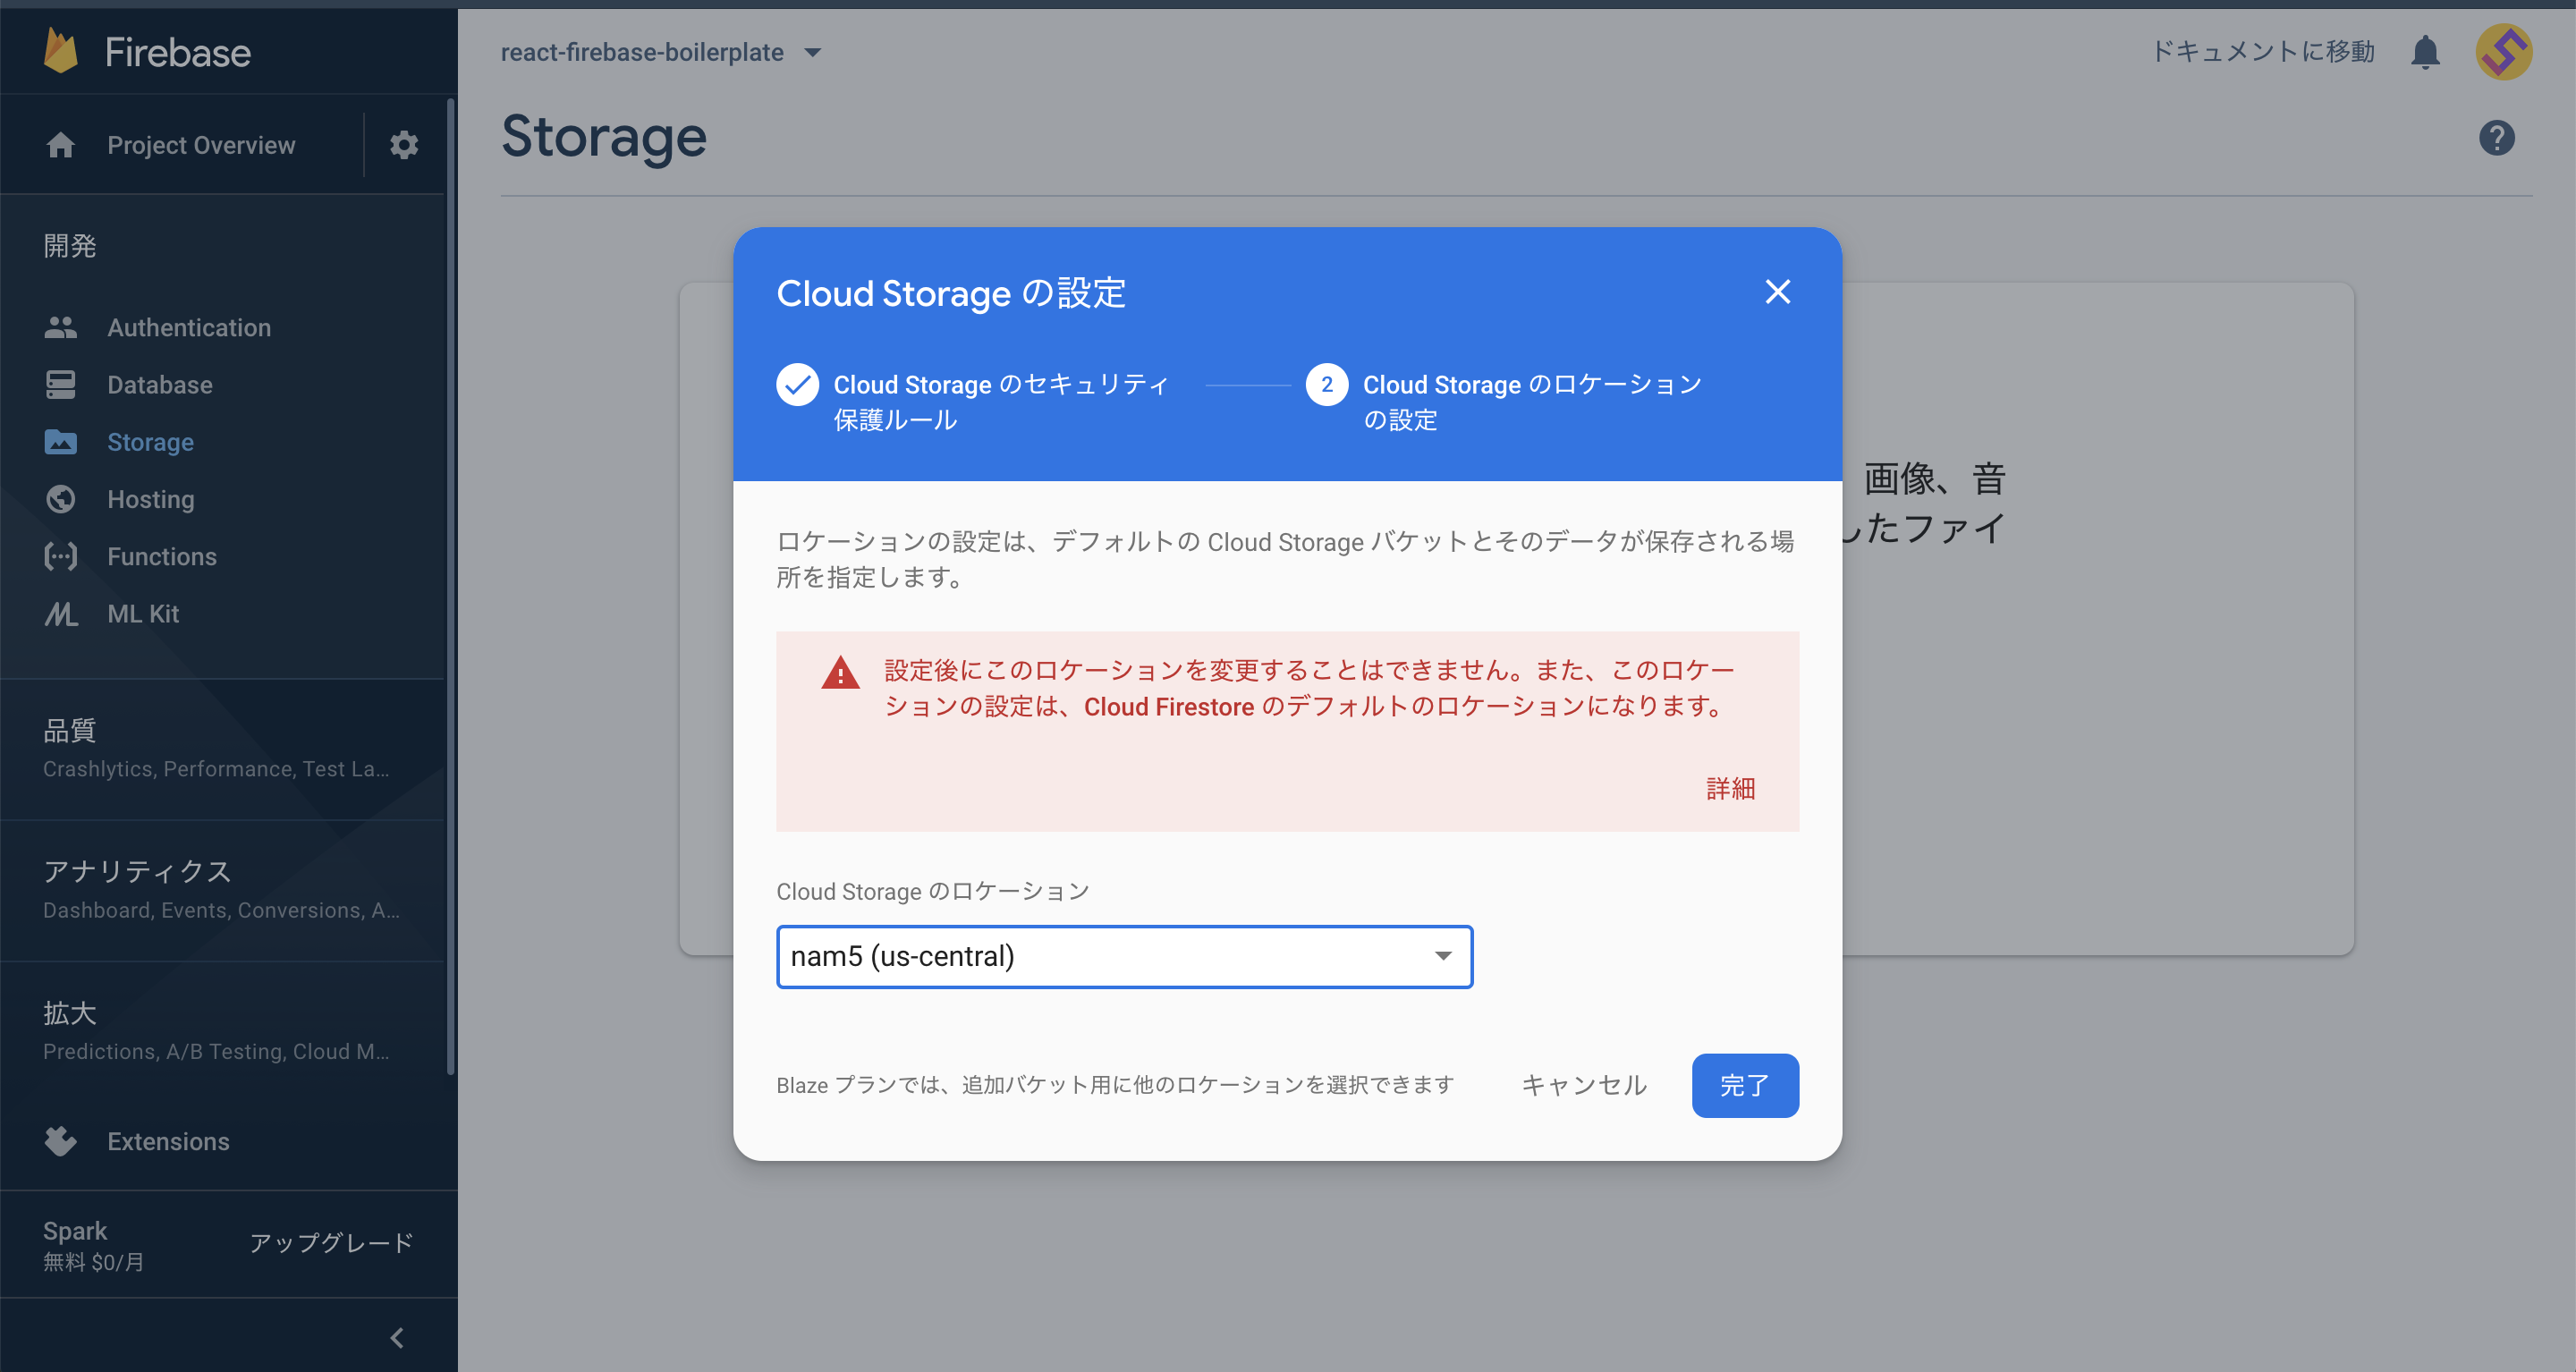The image size is (2576, 1372).
Task: Open the react-firebase-boilerplate project dropdown
Action: 661,52
